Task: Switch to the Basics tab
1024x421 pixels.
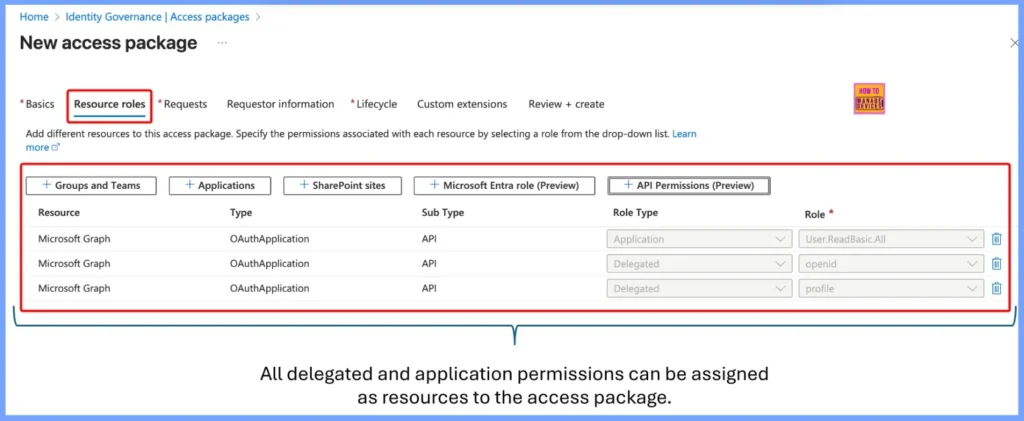Action: (x=39, y=104)
